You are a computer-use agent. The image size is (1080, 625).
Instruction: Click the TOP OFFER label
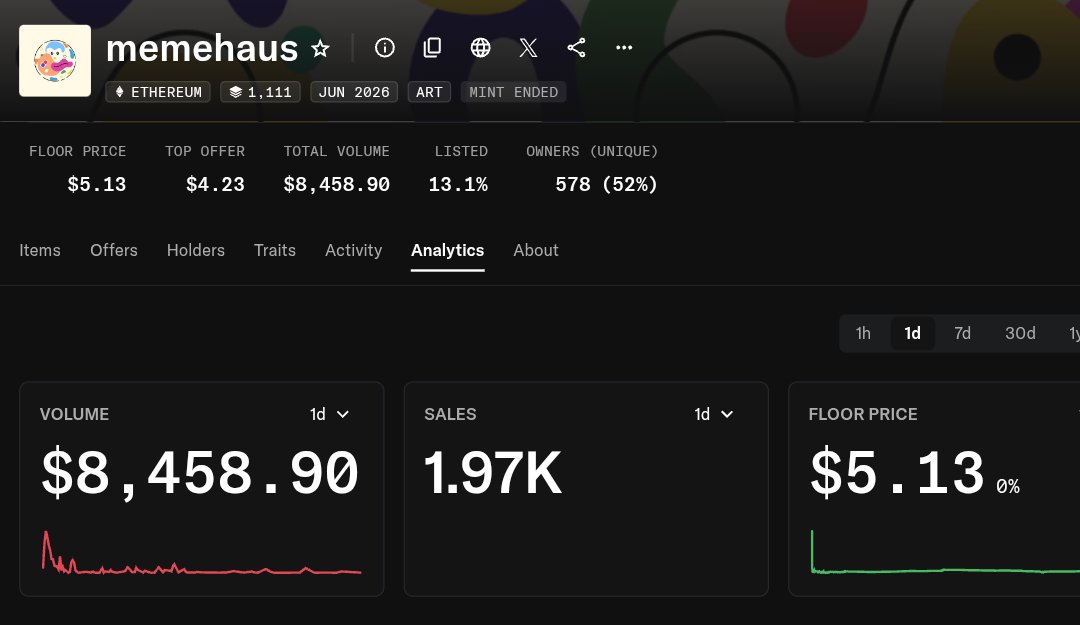point(205,151)
